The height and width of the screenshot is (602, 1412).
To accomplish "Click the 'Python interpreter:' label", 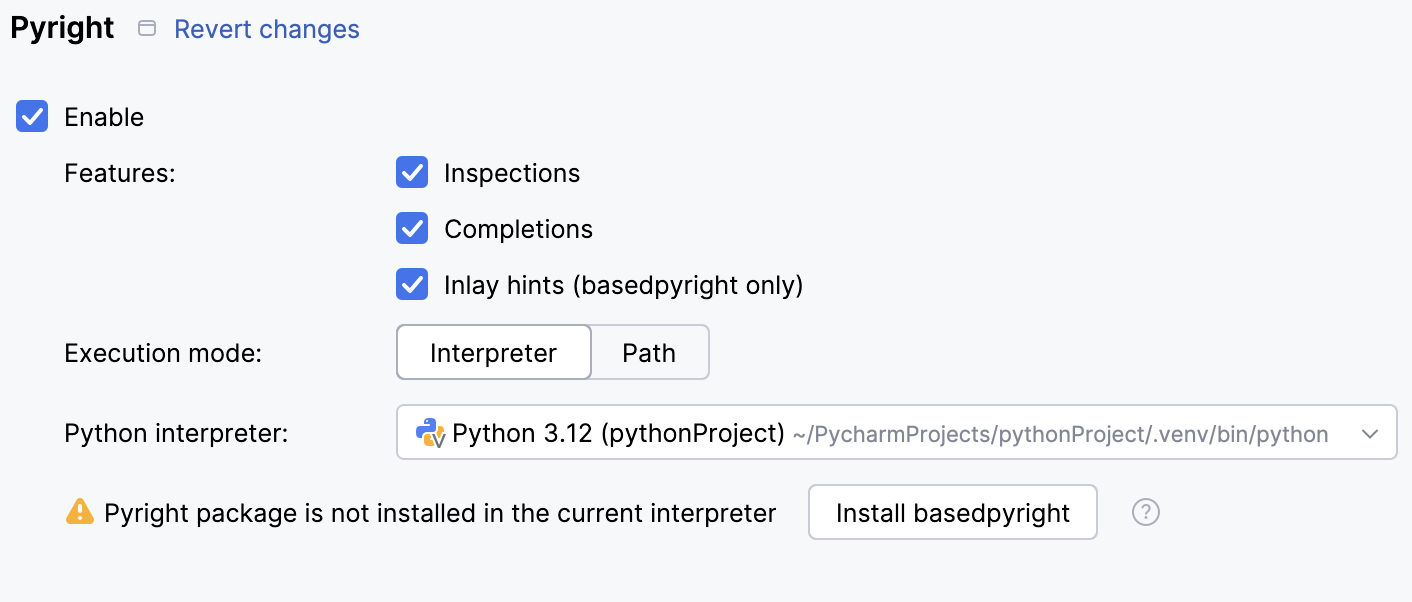I will click(x=176, y=433).
